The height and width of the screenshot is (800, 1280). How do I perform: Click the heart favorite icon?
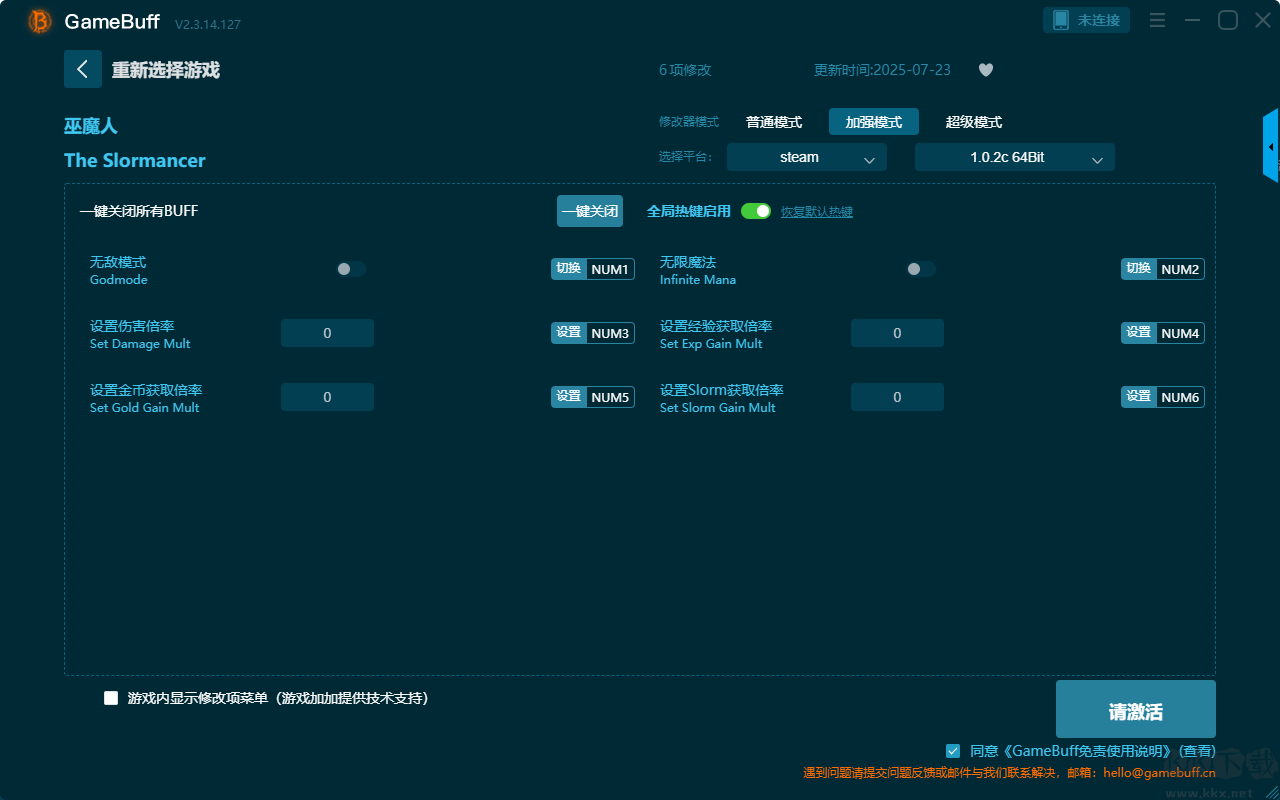[986, 70]
